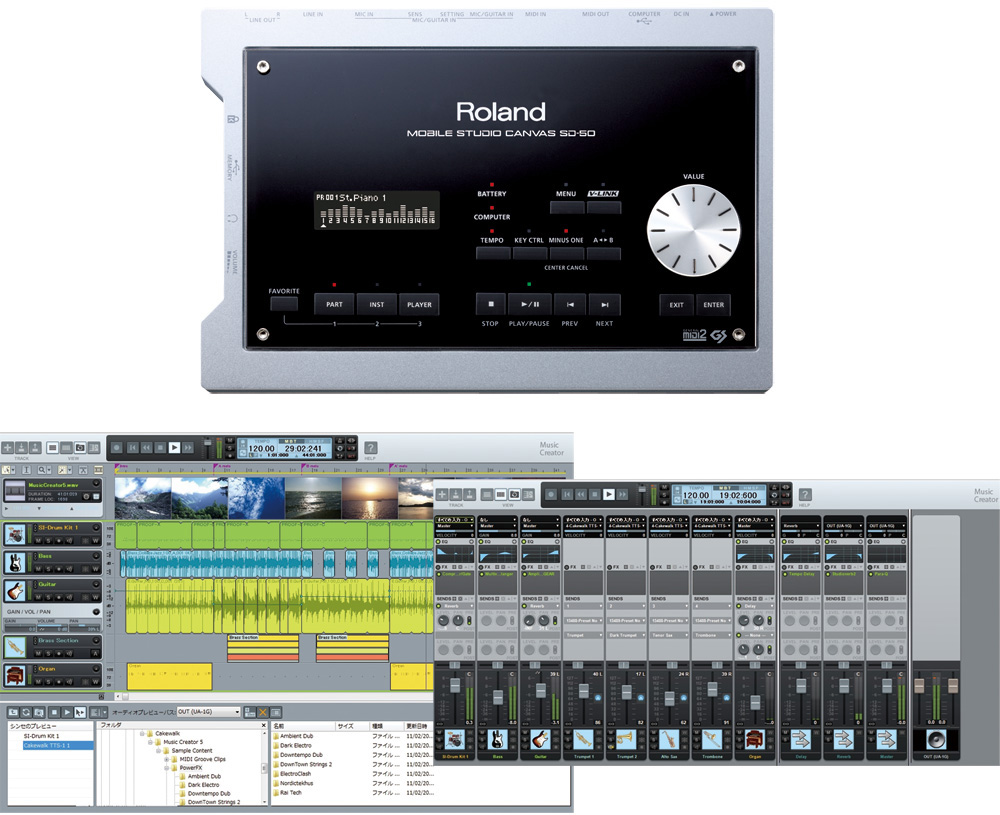Click record button in mixer window transport
Viewport: 1000px width, 815px height.
tap(552, 494)
